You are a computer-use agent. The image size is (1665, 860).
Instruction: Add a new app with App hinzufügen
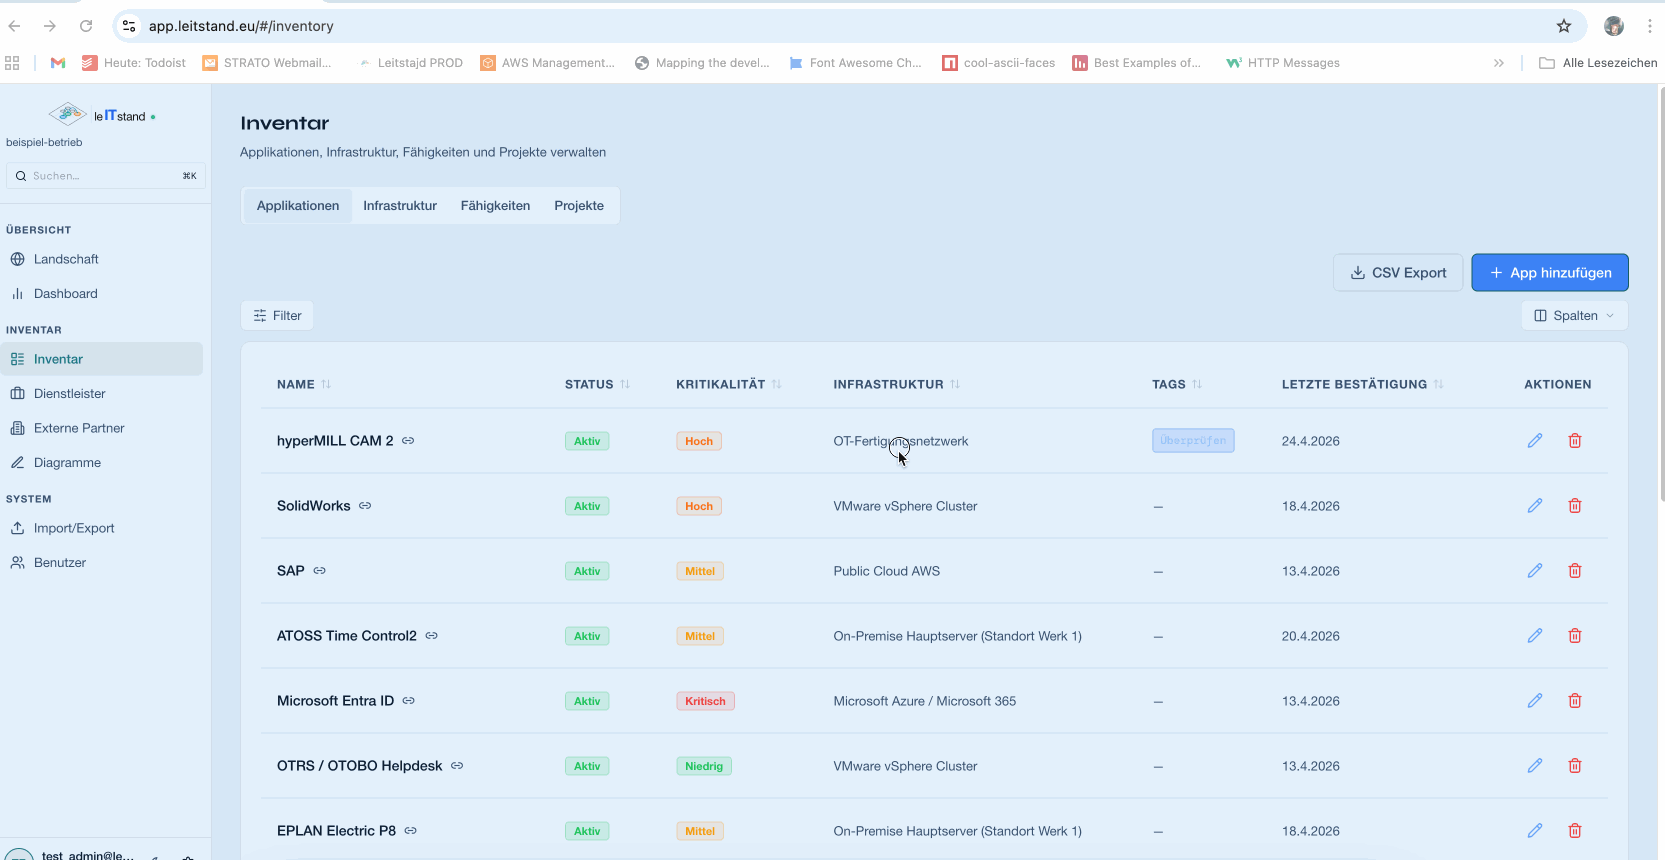pyautogui.click(x=1550, y=273)
